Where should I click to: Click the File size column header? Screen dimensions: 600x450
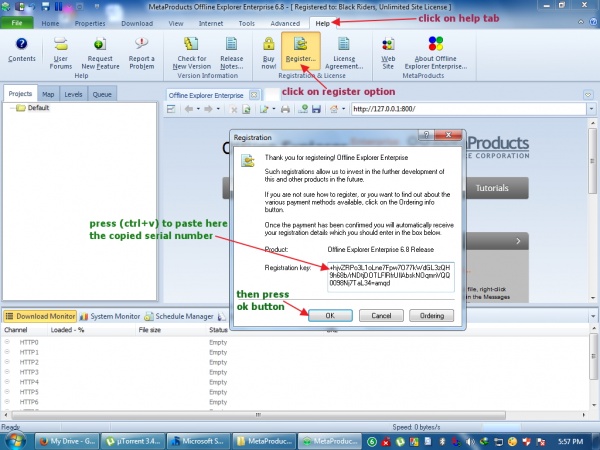click(x=171, y=330)
